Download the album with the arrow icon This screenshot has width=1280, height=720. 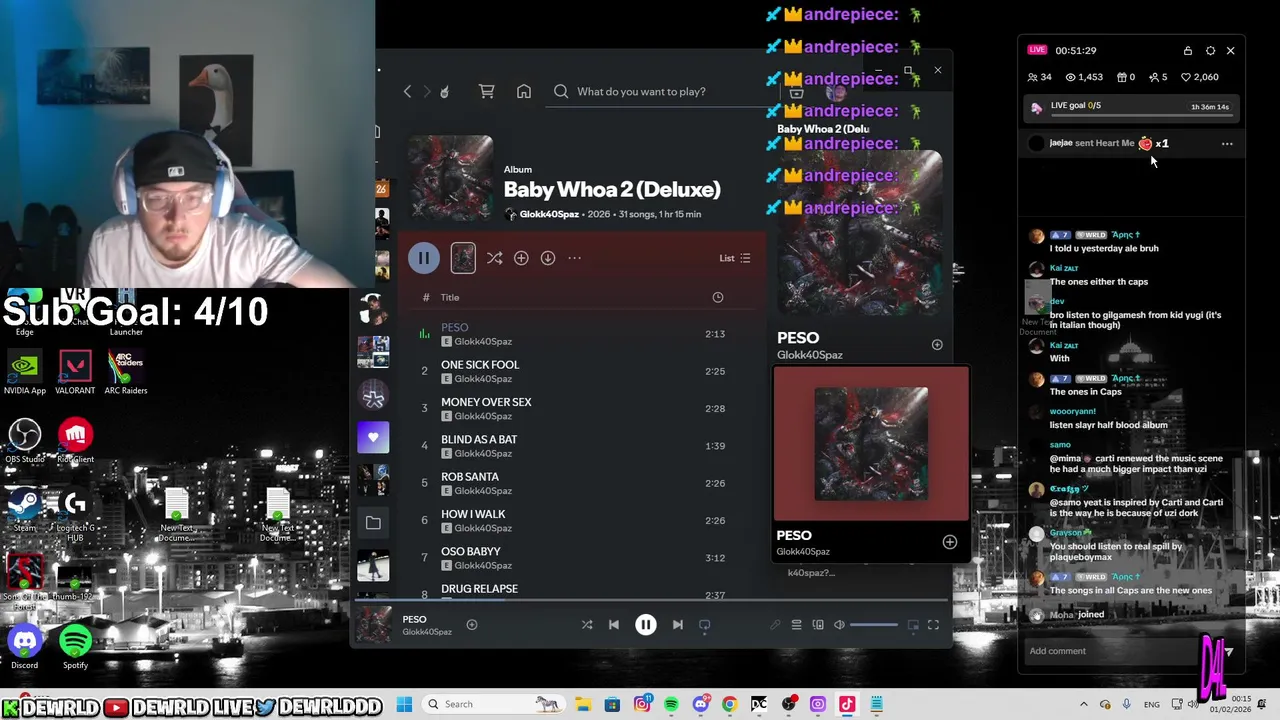(548, 258)
